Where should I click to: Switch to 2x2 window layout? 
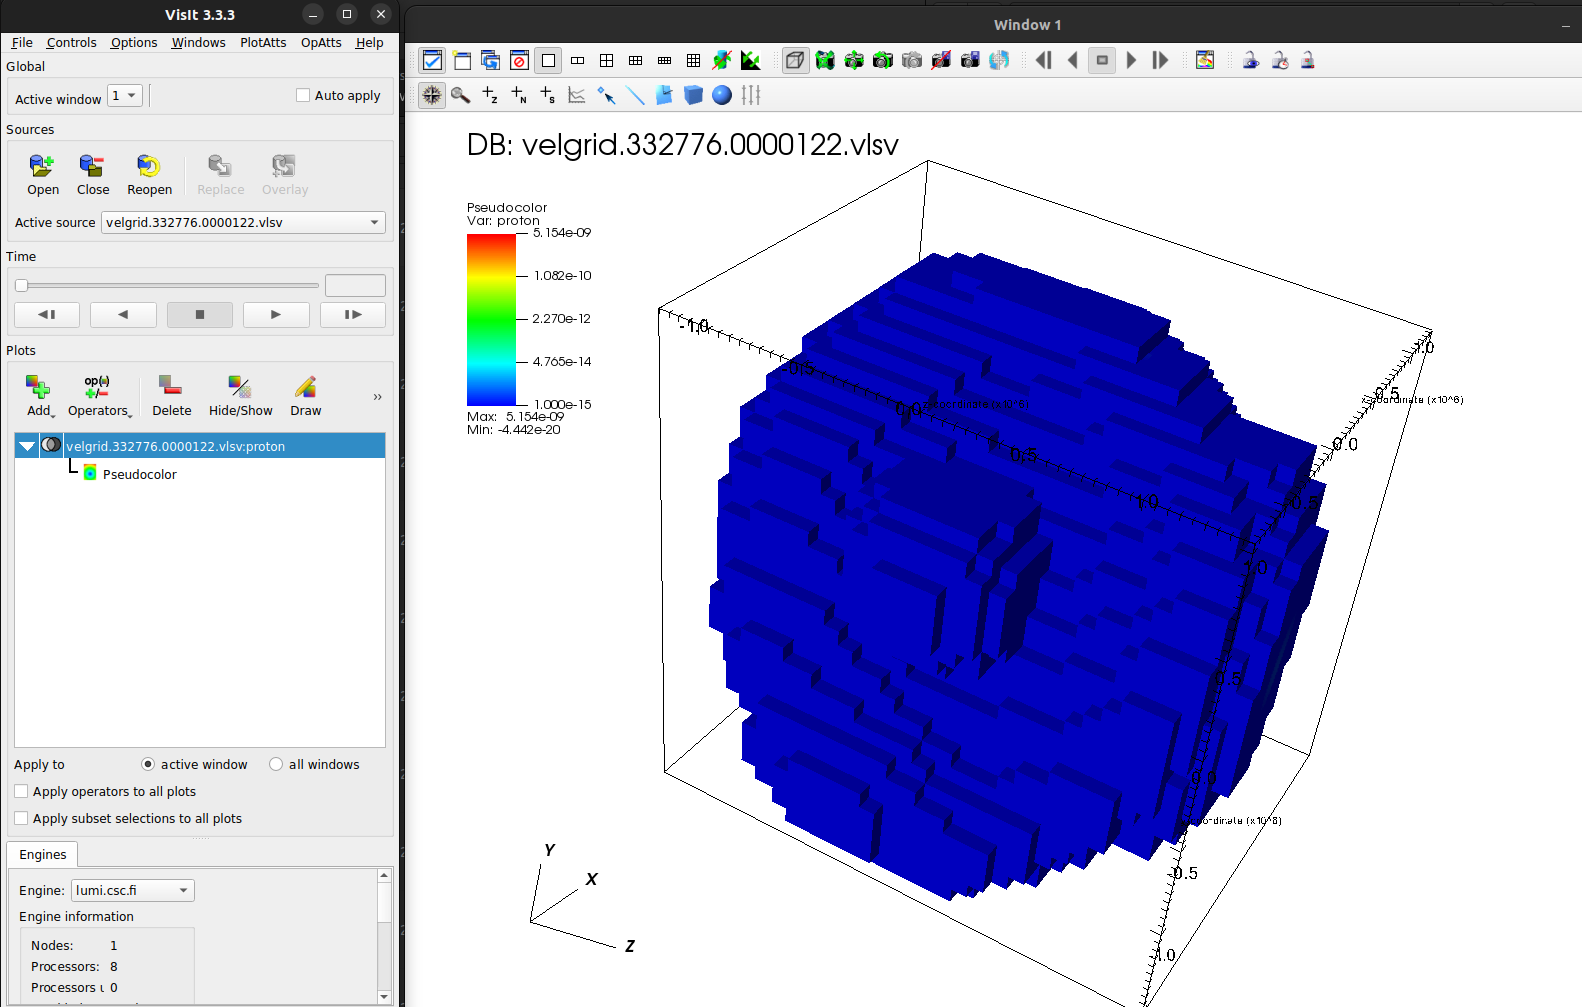point(606,61)
